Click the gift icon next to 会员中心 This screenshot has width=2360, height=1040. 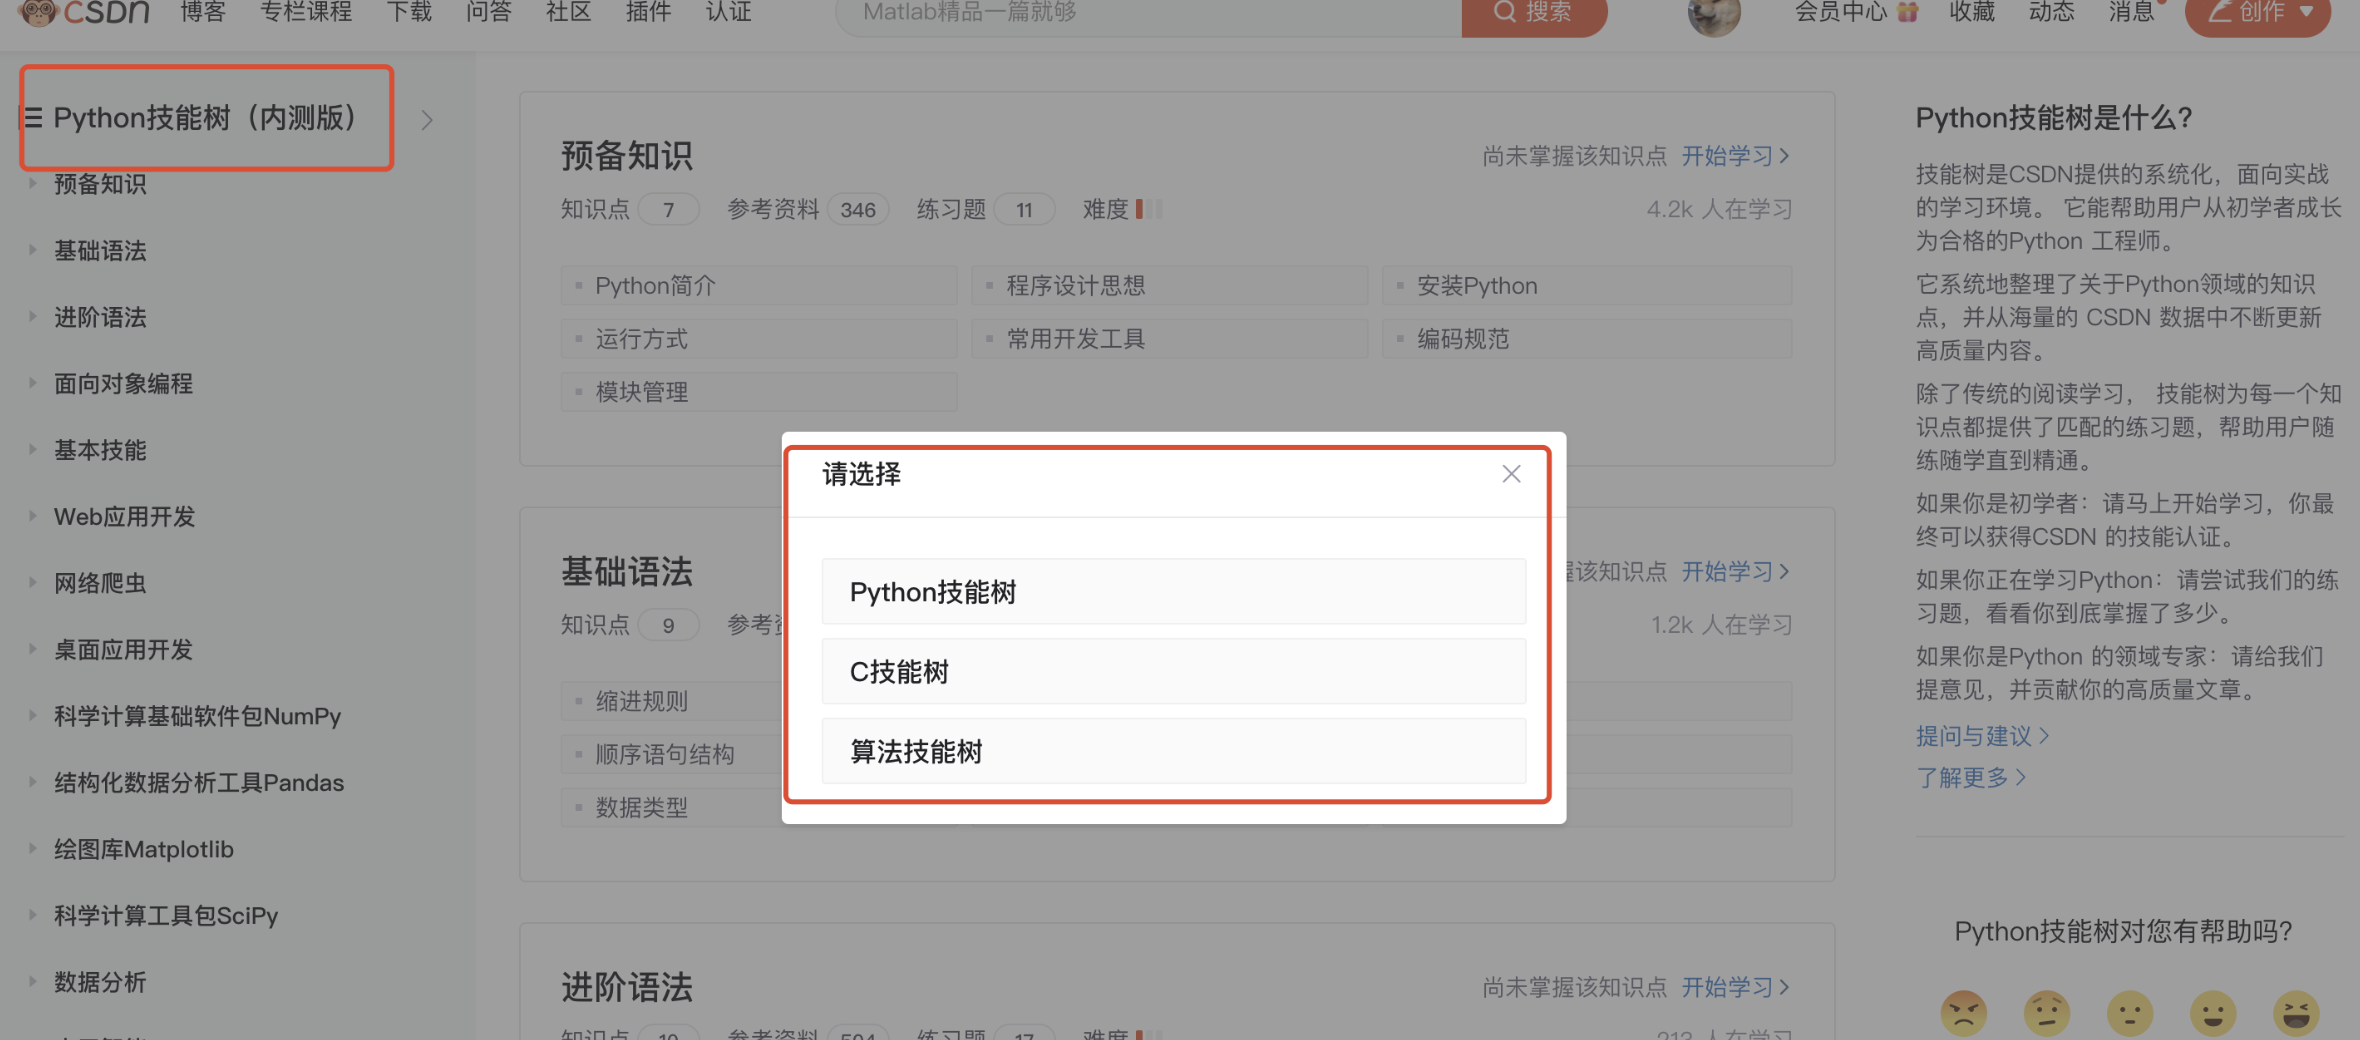[x=1908, y=12]
